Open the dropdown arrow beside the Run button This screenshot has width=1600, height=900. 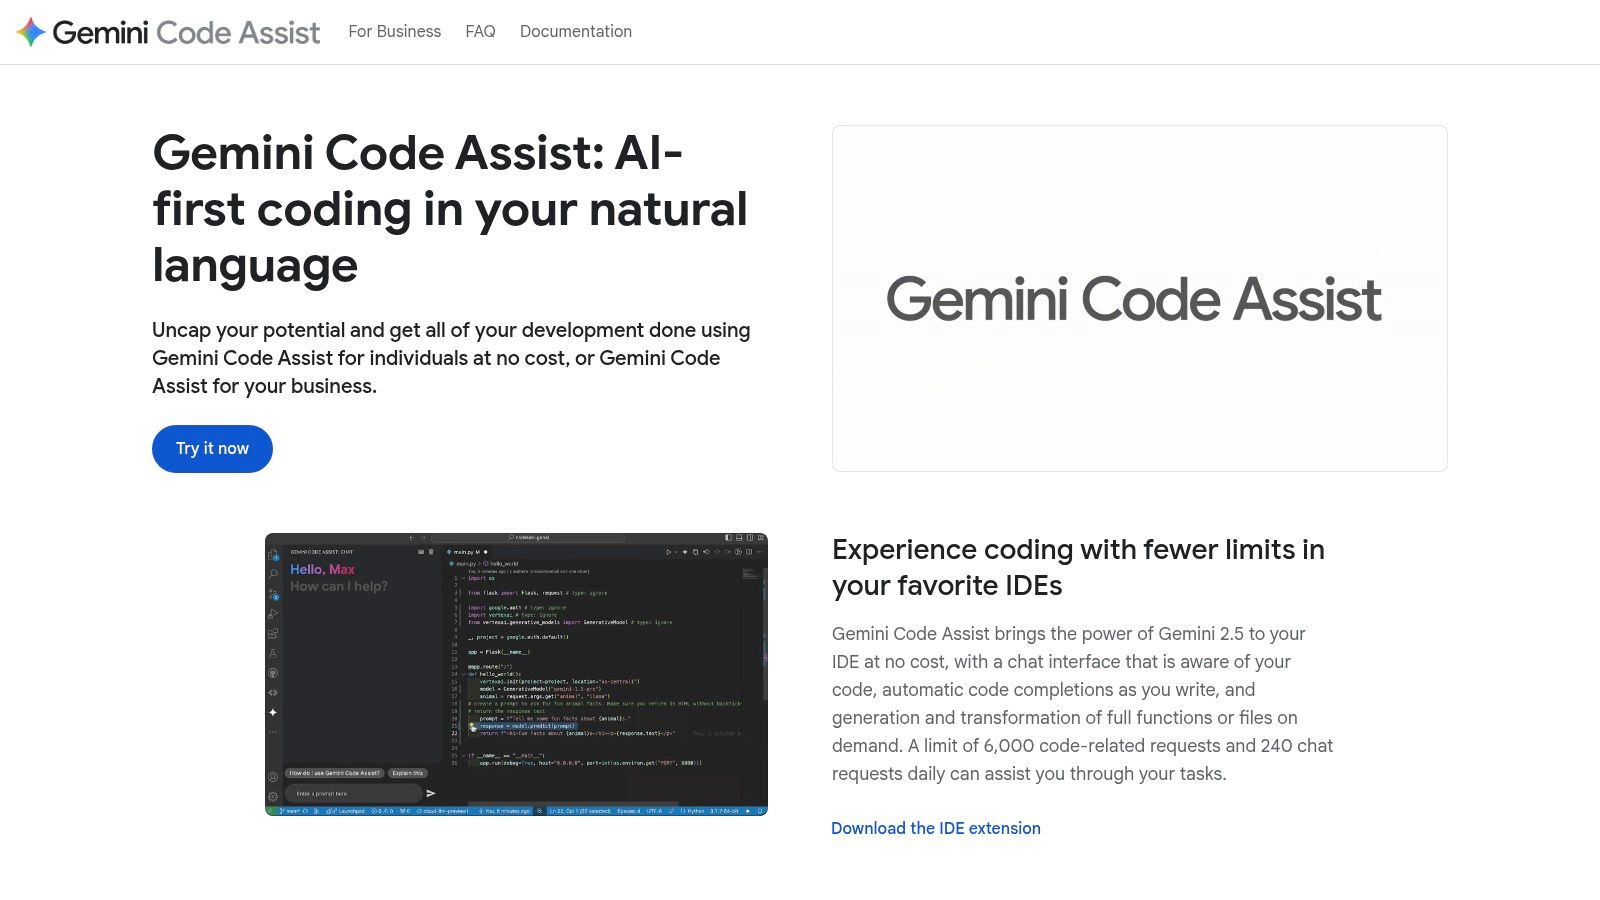click(x=676, y=552)
